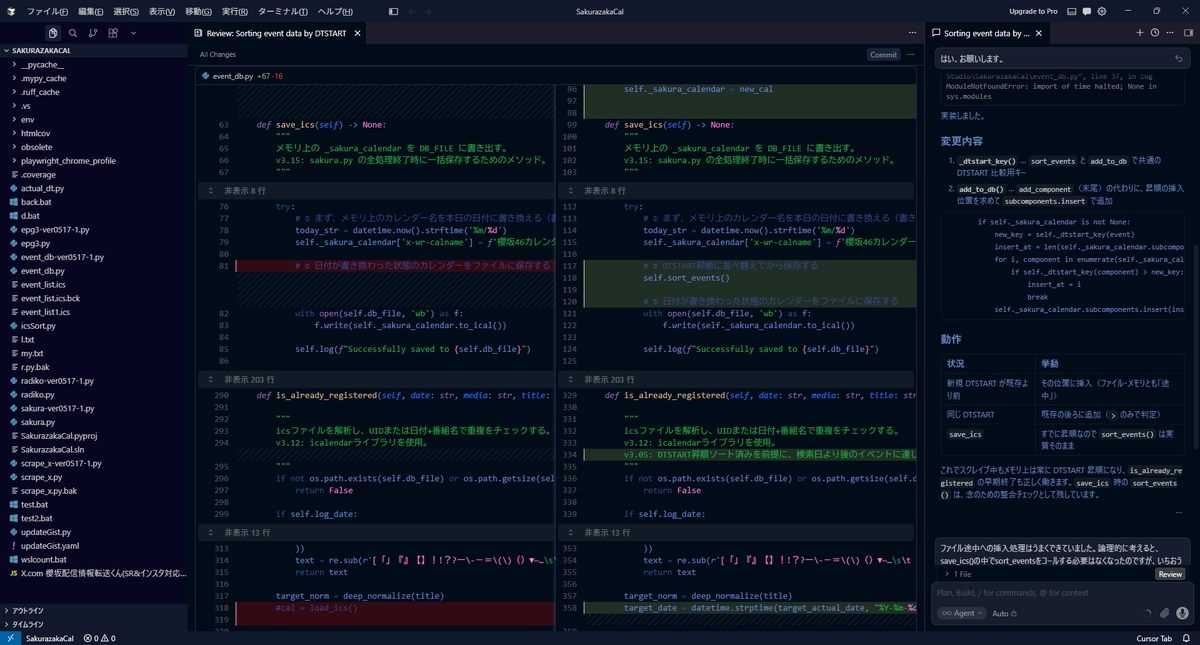Close the Sorting event data chat tab
The image size is (1200, 645).
(1038, 33)
